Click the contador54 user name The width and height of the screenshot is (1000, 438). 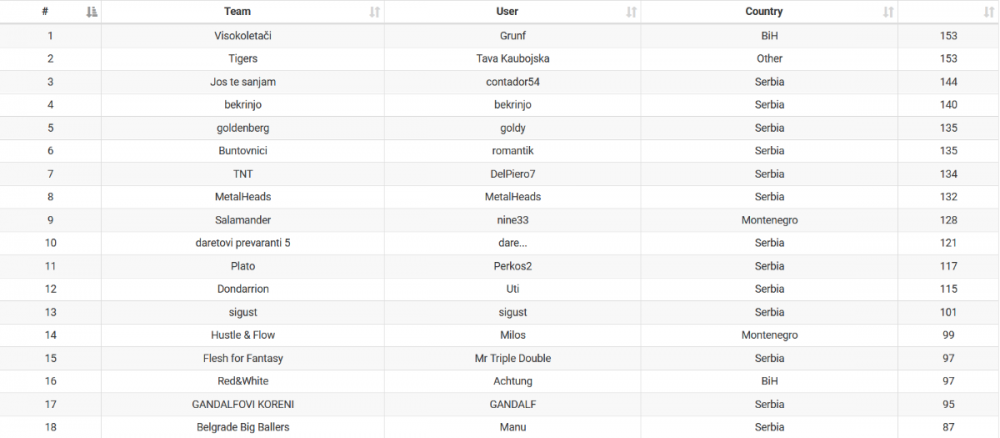(x=513, y=82)
